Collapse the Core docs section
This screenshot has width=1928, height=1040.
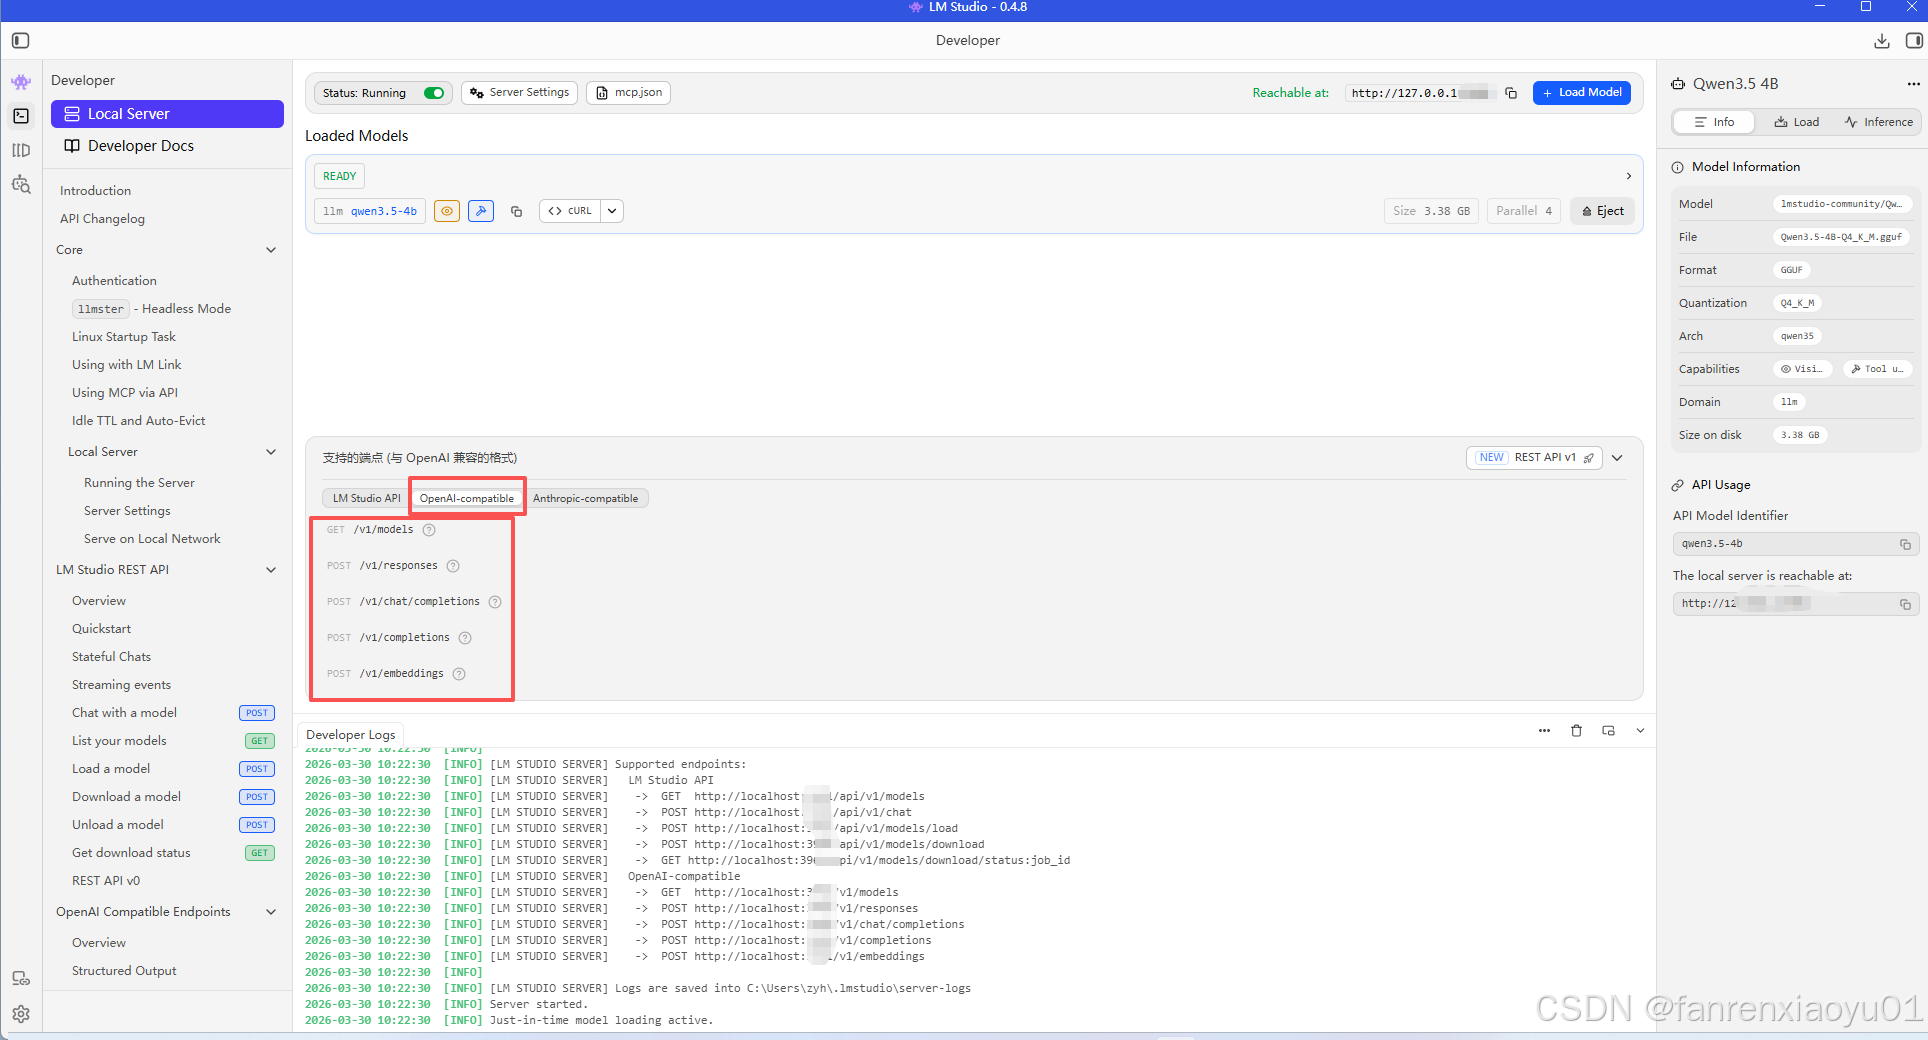271,250
